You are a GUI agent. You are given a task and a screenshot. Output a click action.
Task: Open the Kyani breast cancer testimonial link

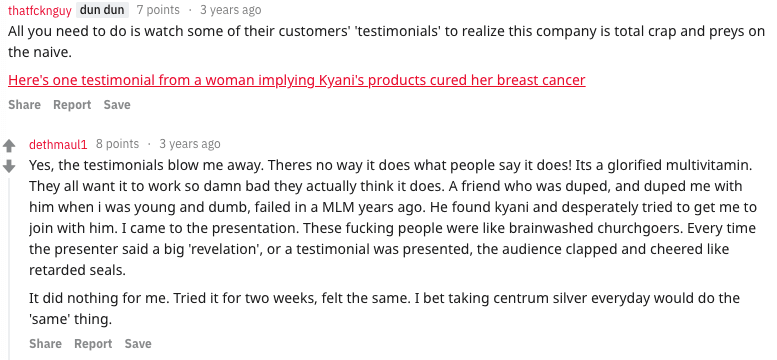tap(297, 80)
